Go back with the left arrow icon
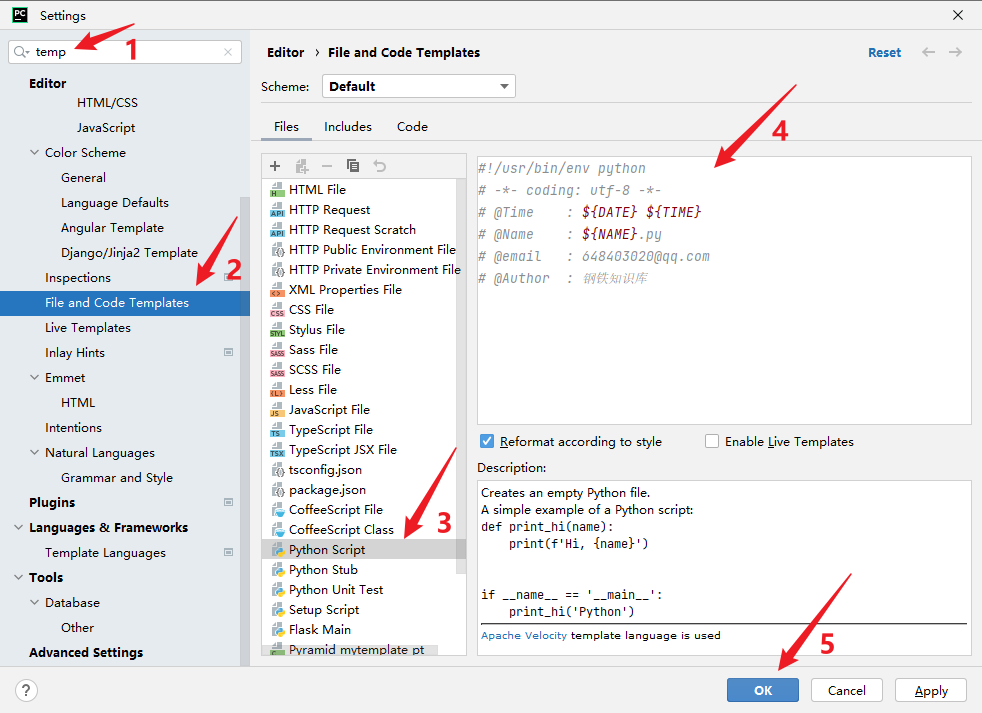This screenshot has width=982, height=713. click(928, 52)
